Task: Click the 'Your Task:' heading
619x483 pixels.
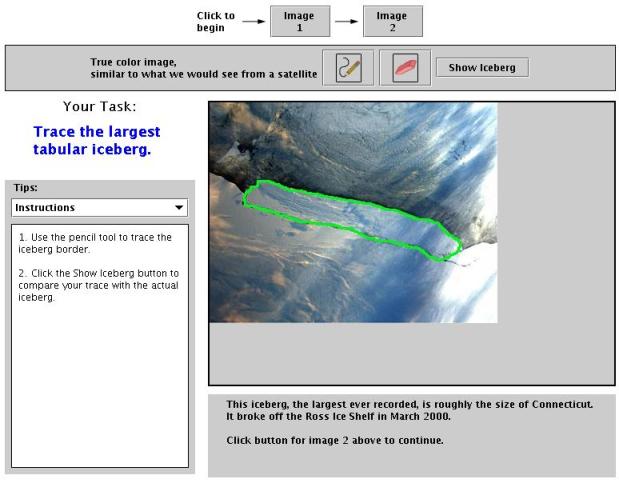Action: coord(99,106)
